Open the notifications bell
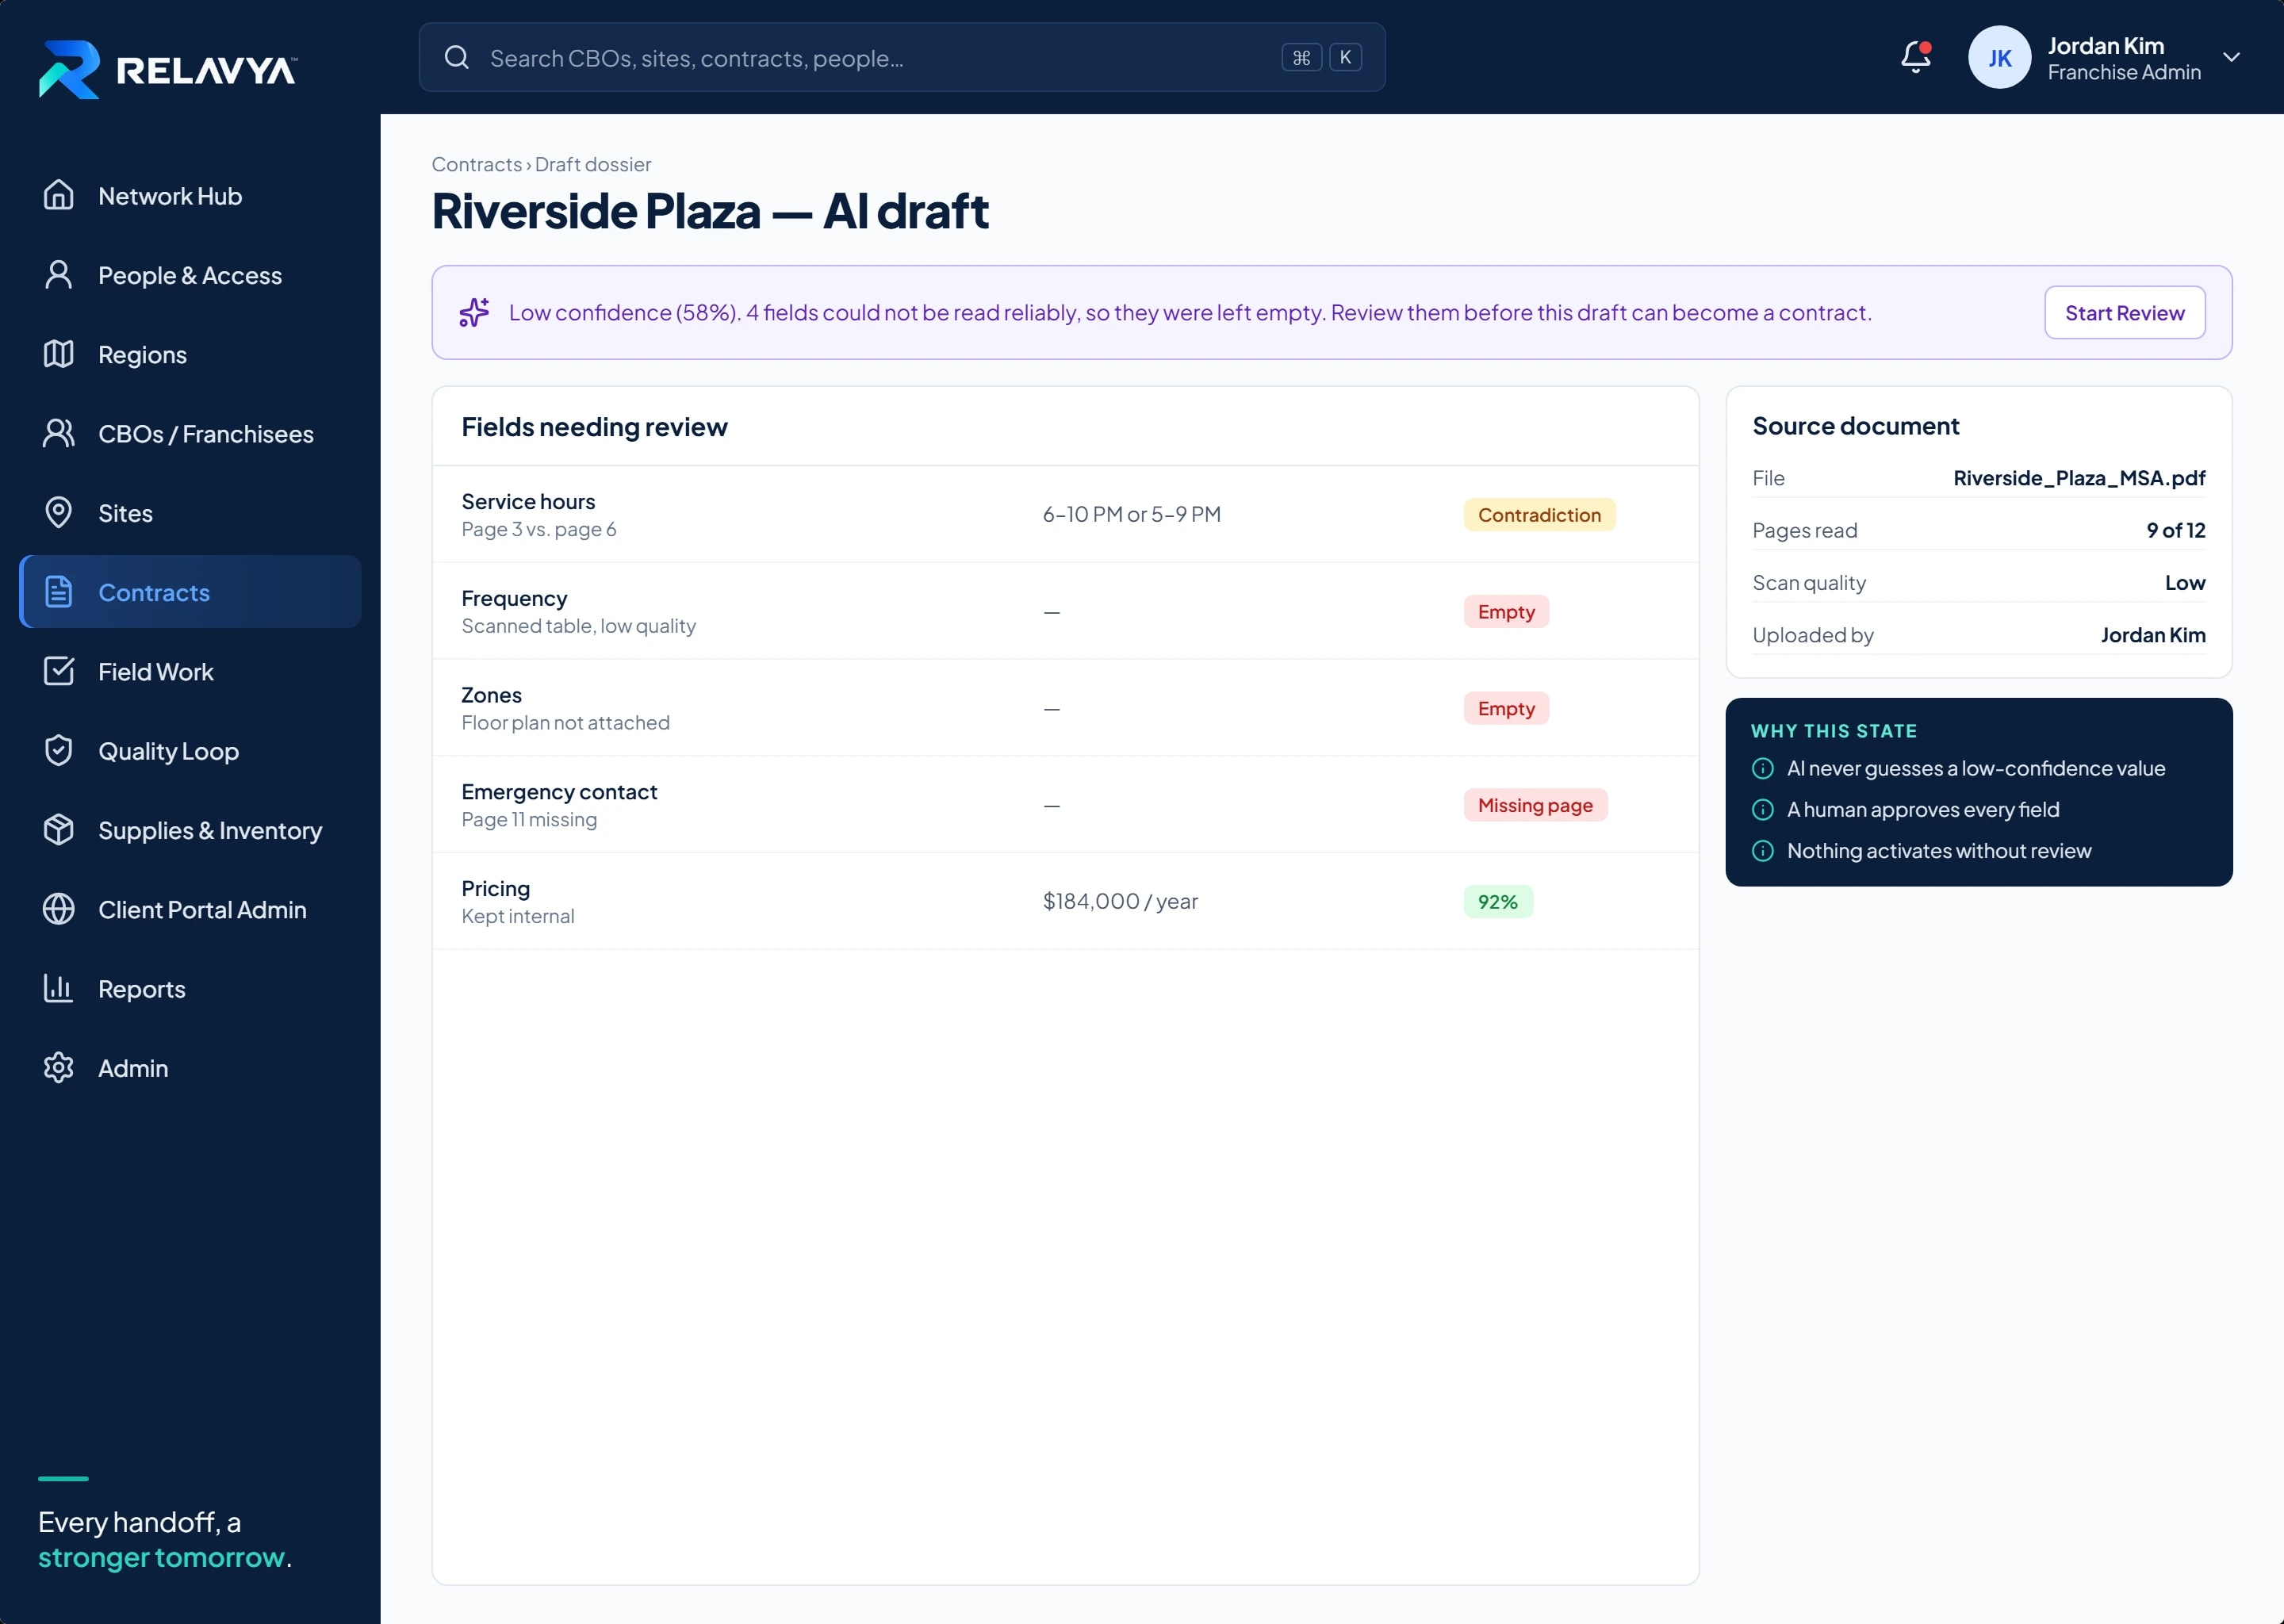Viewport: 2284px width, 1624px height. pyautogui.click(x=1915, y=57)
